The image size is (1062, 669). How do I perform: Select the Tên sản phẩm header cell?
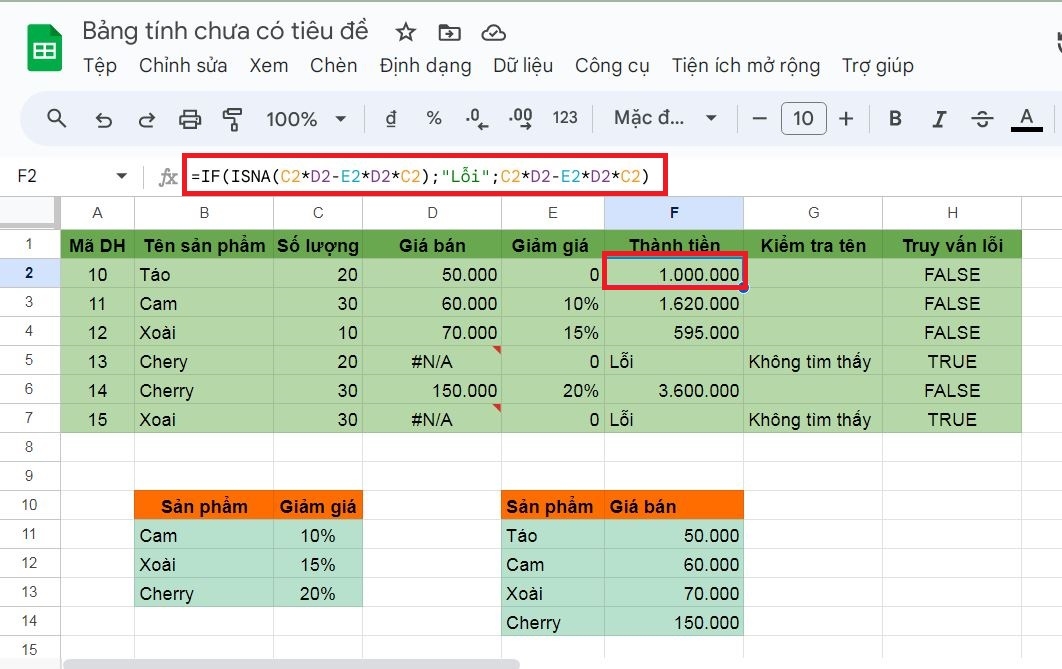[x=204, y=244]
